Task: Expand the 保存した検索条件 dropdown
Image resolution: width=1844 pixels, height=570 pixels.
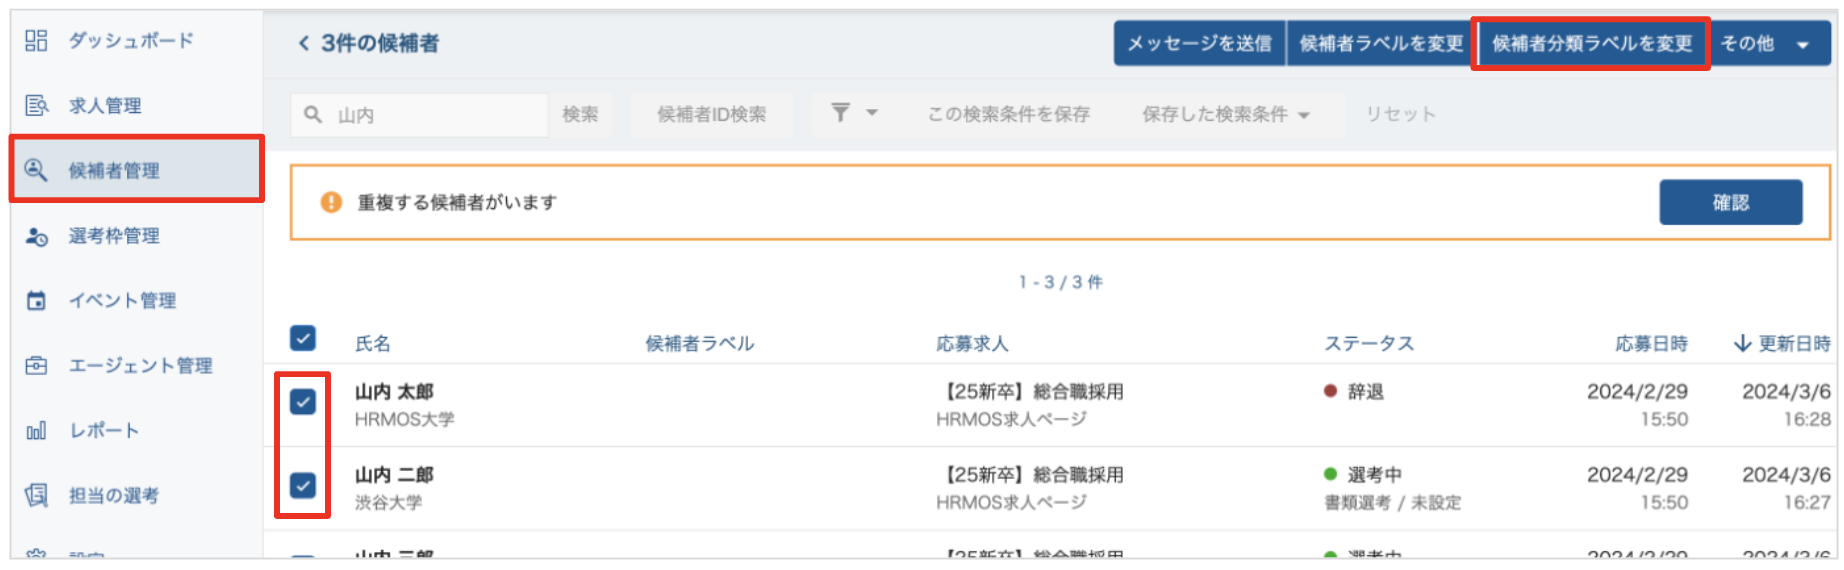Action: pyautogui.click(x=1226, y=114)
